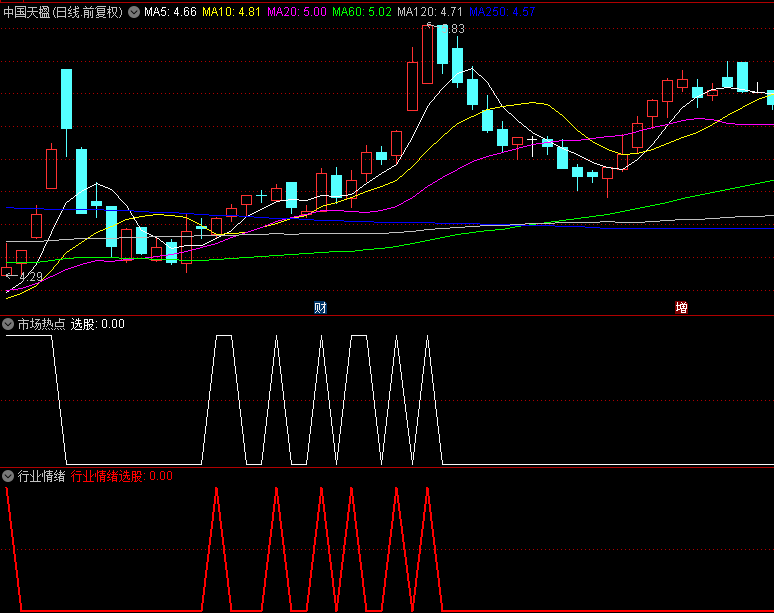Click the MA10: 4.81 indicator label
The image size is (774, 613).
231,12
